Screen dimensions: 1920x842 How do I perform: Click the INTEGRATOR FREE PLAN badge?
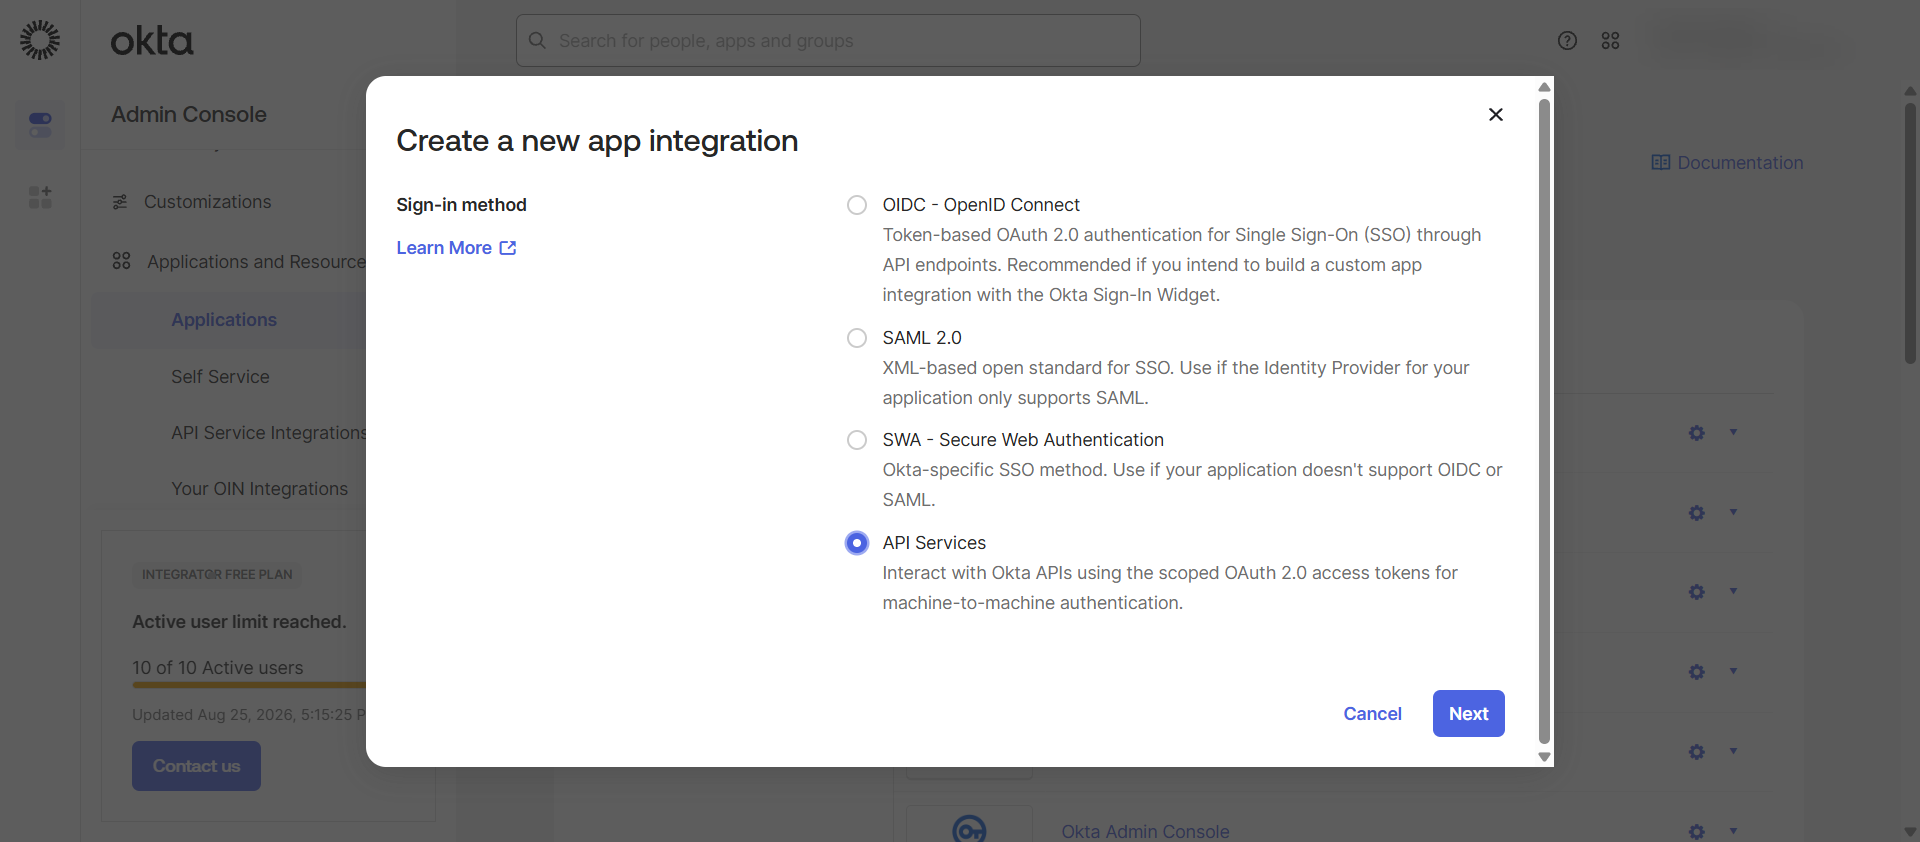point(217,575)
